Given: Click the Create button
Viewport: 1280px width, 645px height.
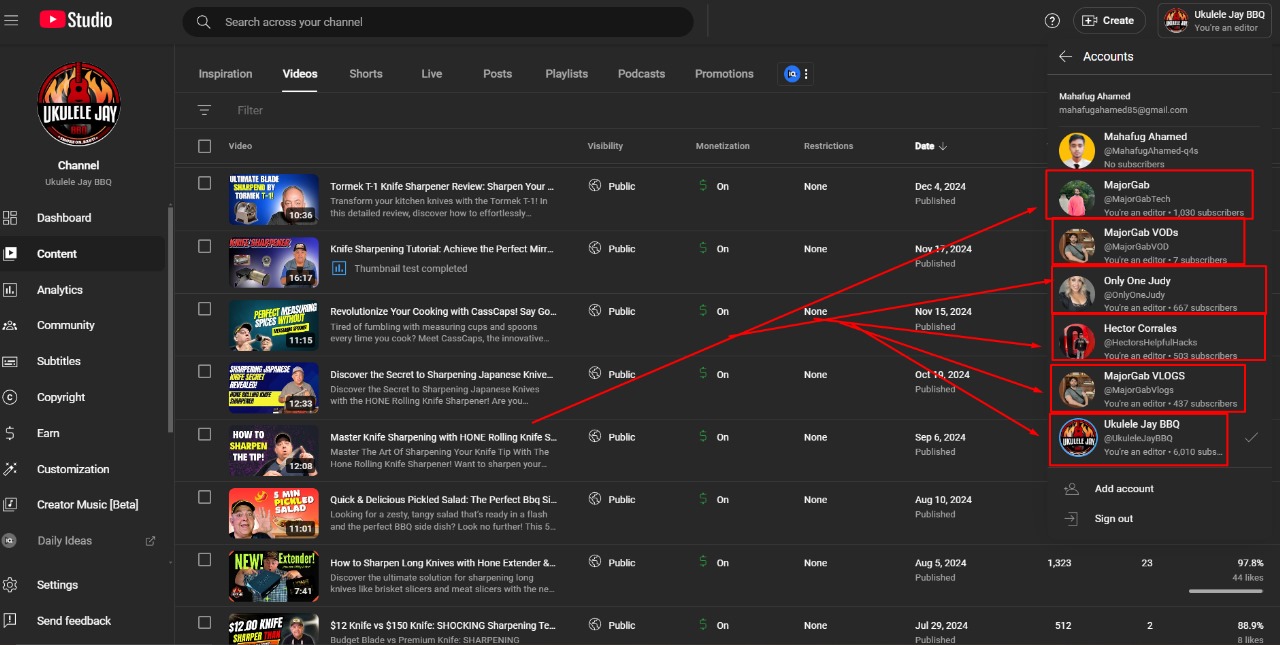Looking at the screenshot, I should pyautogui.click(x=1109, y=20).
